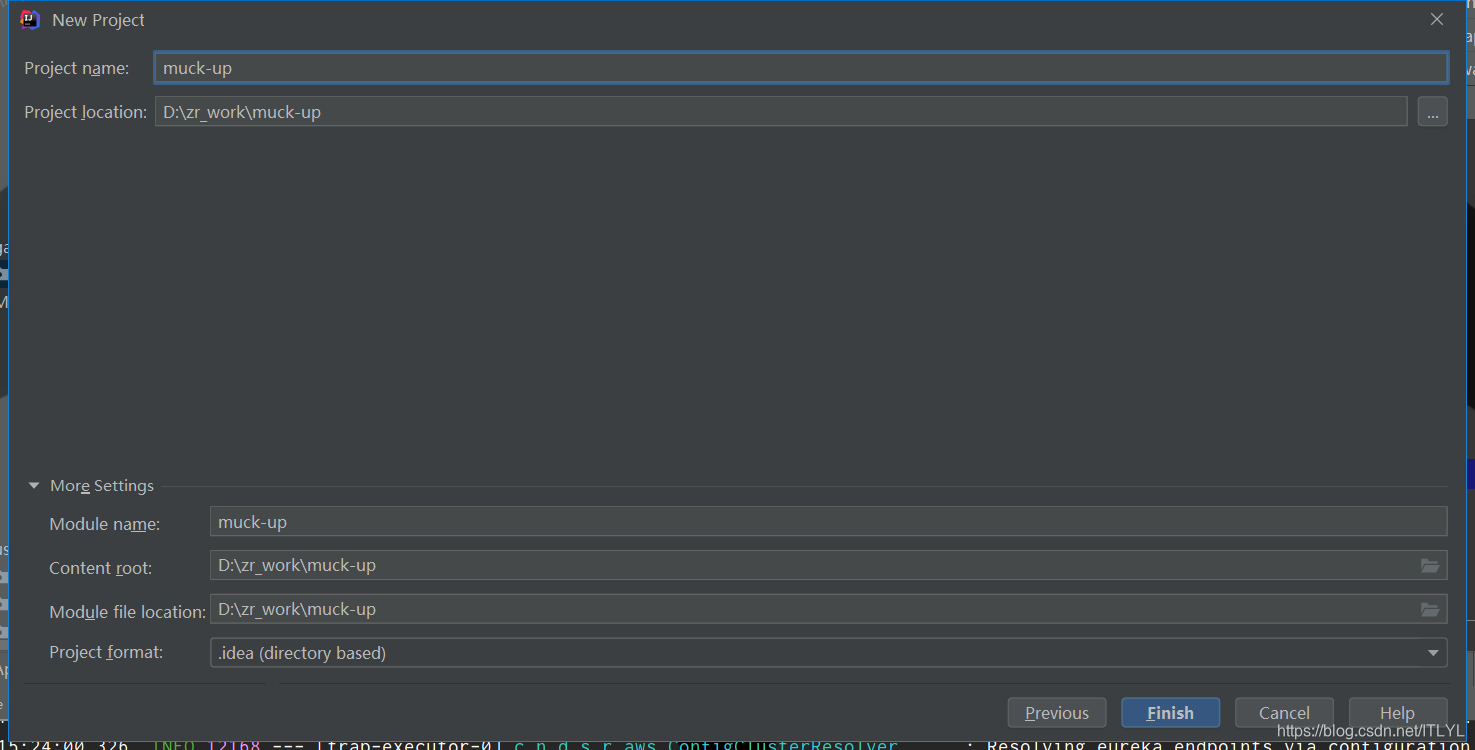Open the browse button for Project location
1475x750 pixels.
point(1432,112)
